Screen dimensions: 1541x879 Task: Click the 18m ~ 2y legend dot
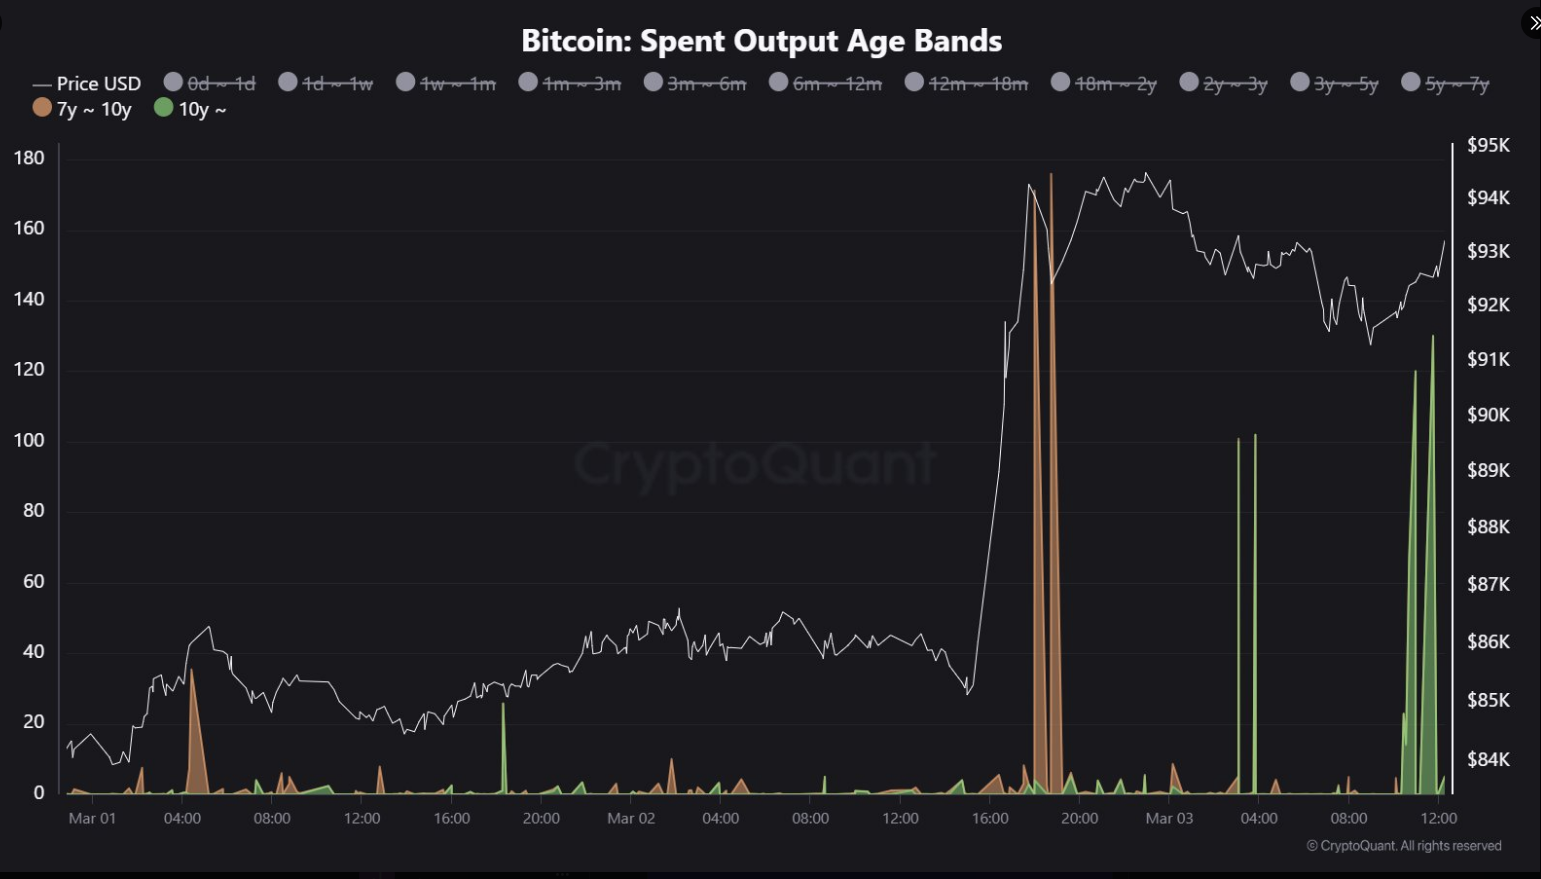point(1061,83)
